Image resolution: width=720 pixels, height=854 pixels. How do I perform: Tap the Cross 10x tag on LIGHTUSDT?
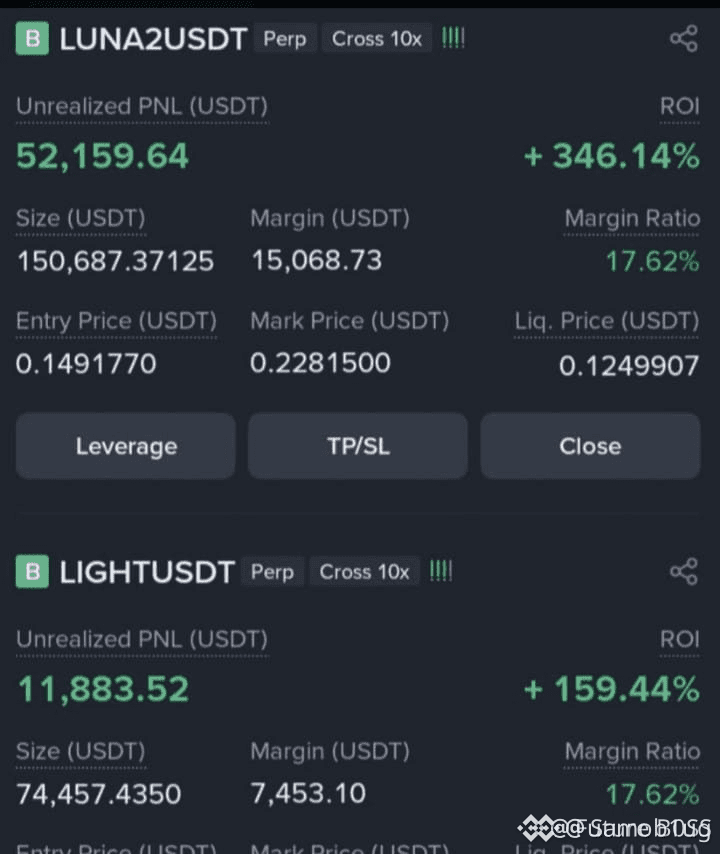tap(364, 571)
